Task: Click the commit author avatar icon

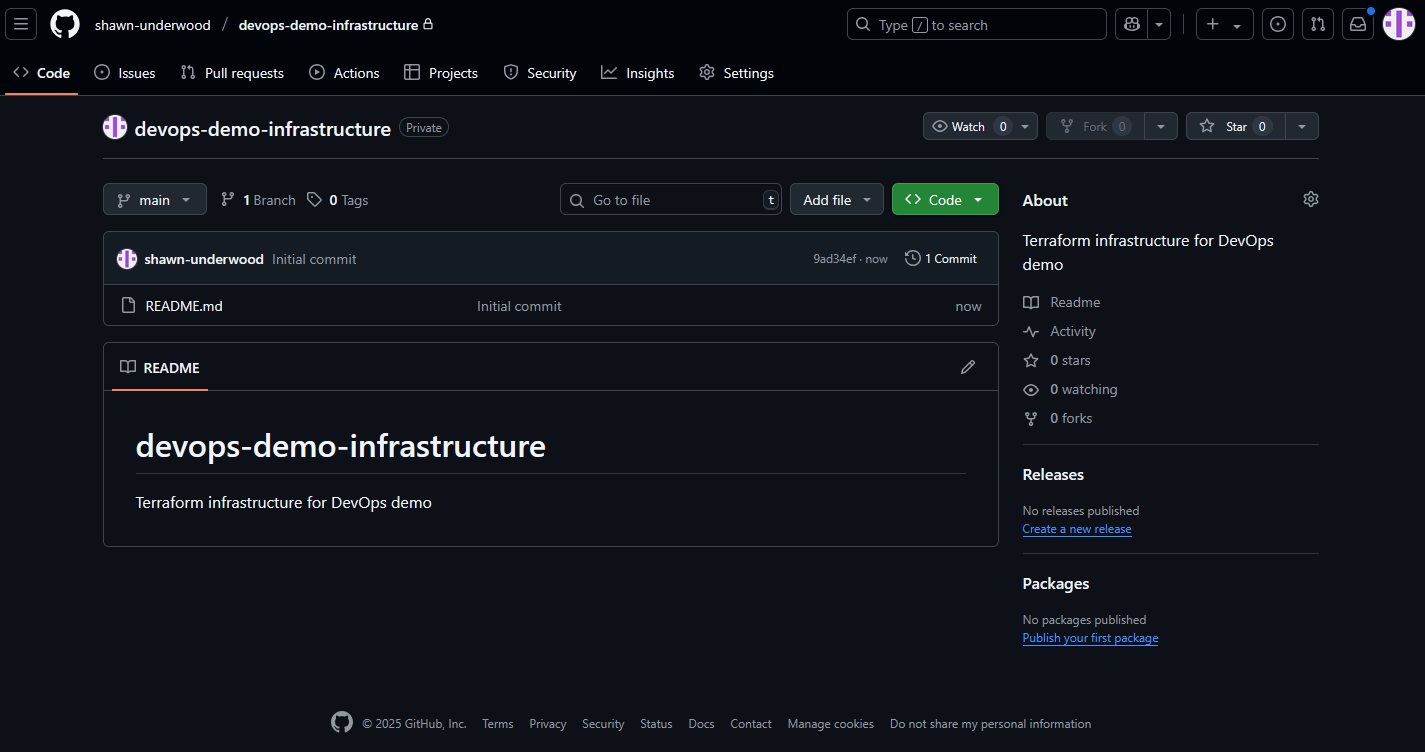Action: [127, 259]
